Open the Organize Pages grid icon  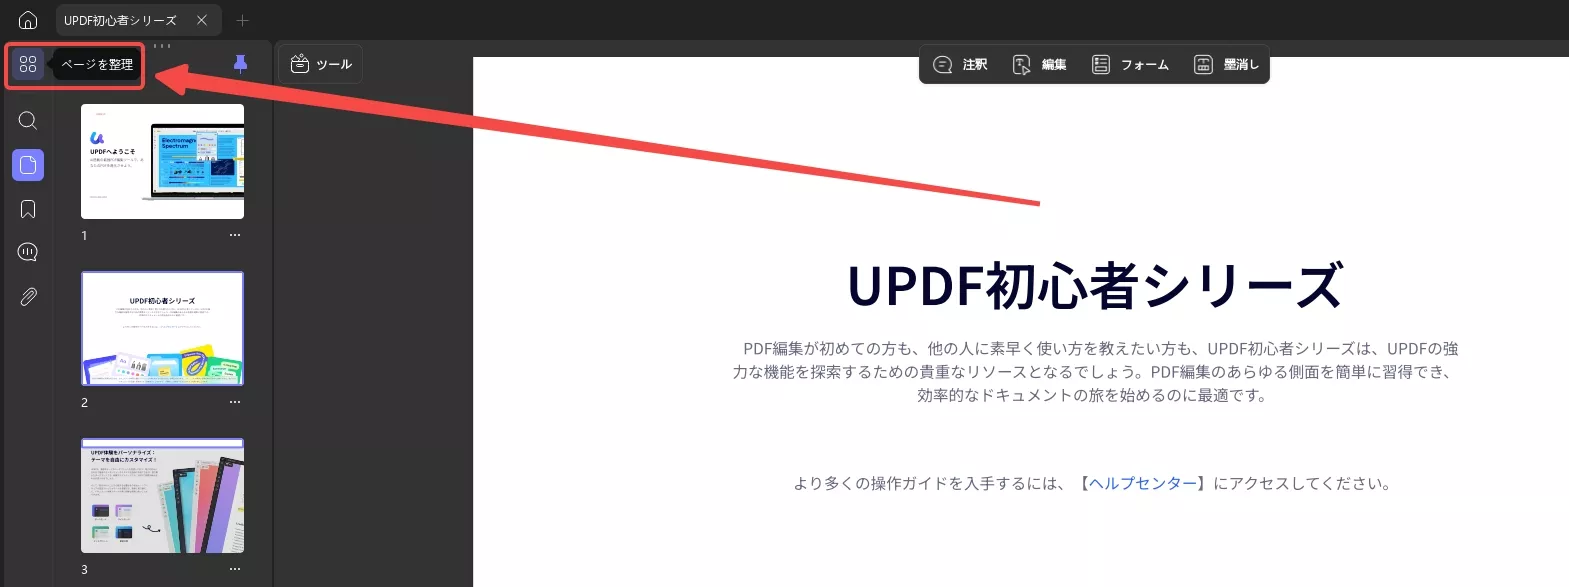pyautogui.click(x=28, y=64)
